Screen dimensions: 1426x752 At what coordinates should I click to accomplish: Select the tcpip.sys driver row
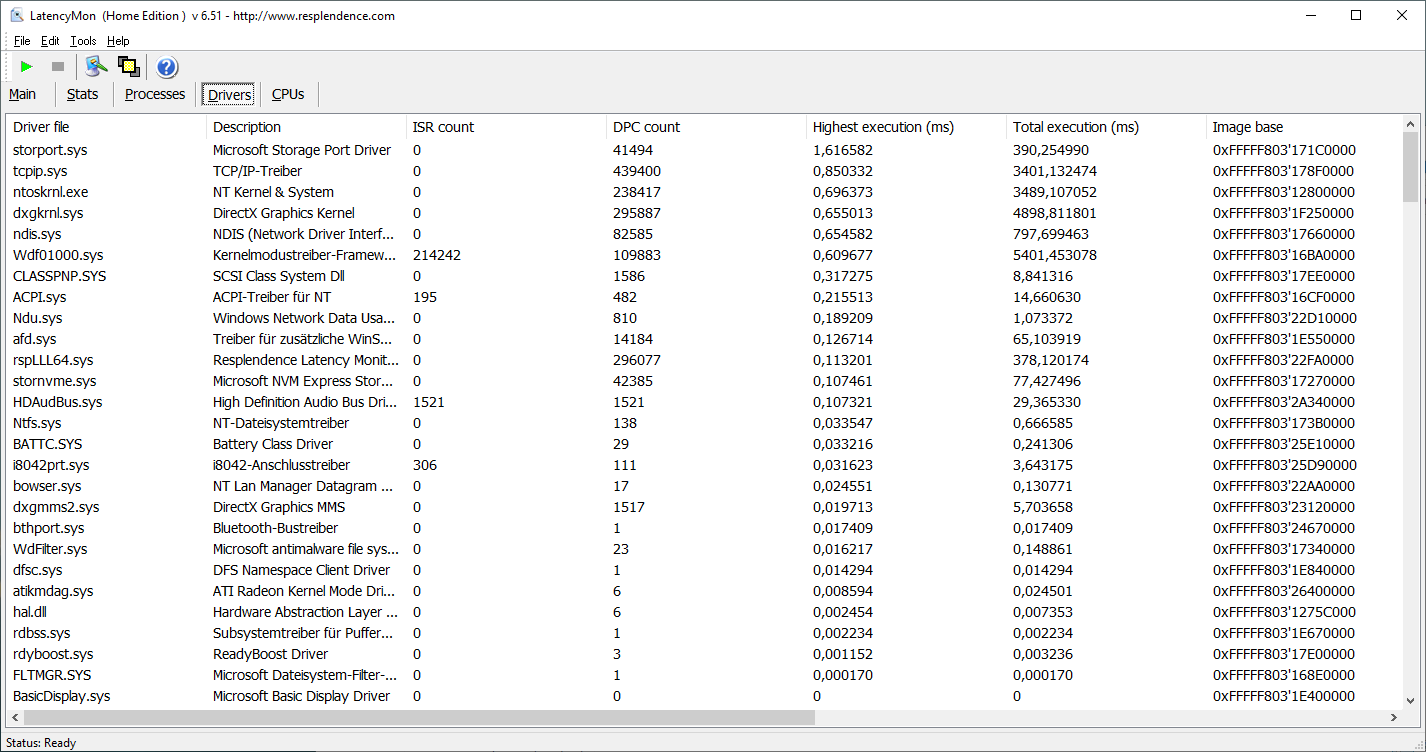point(704,171)
